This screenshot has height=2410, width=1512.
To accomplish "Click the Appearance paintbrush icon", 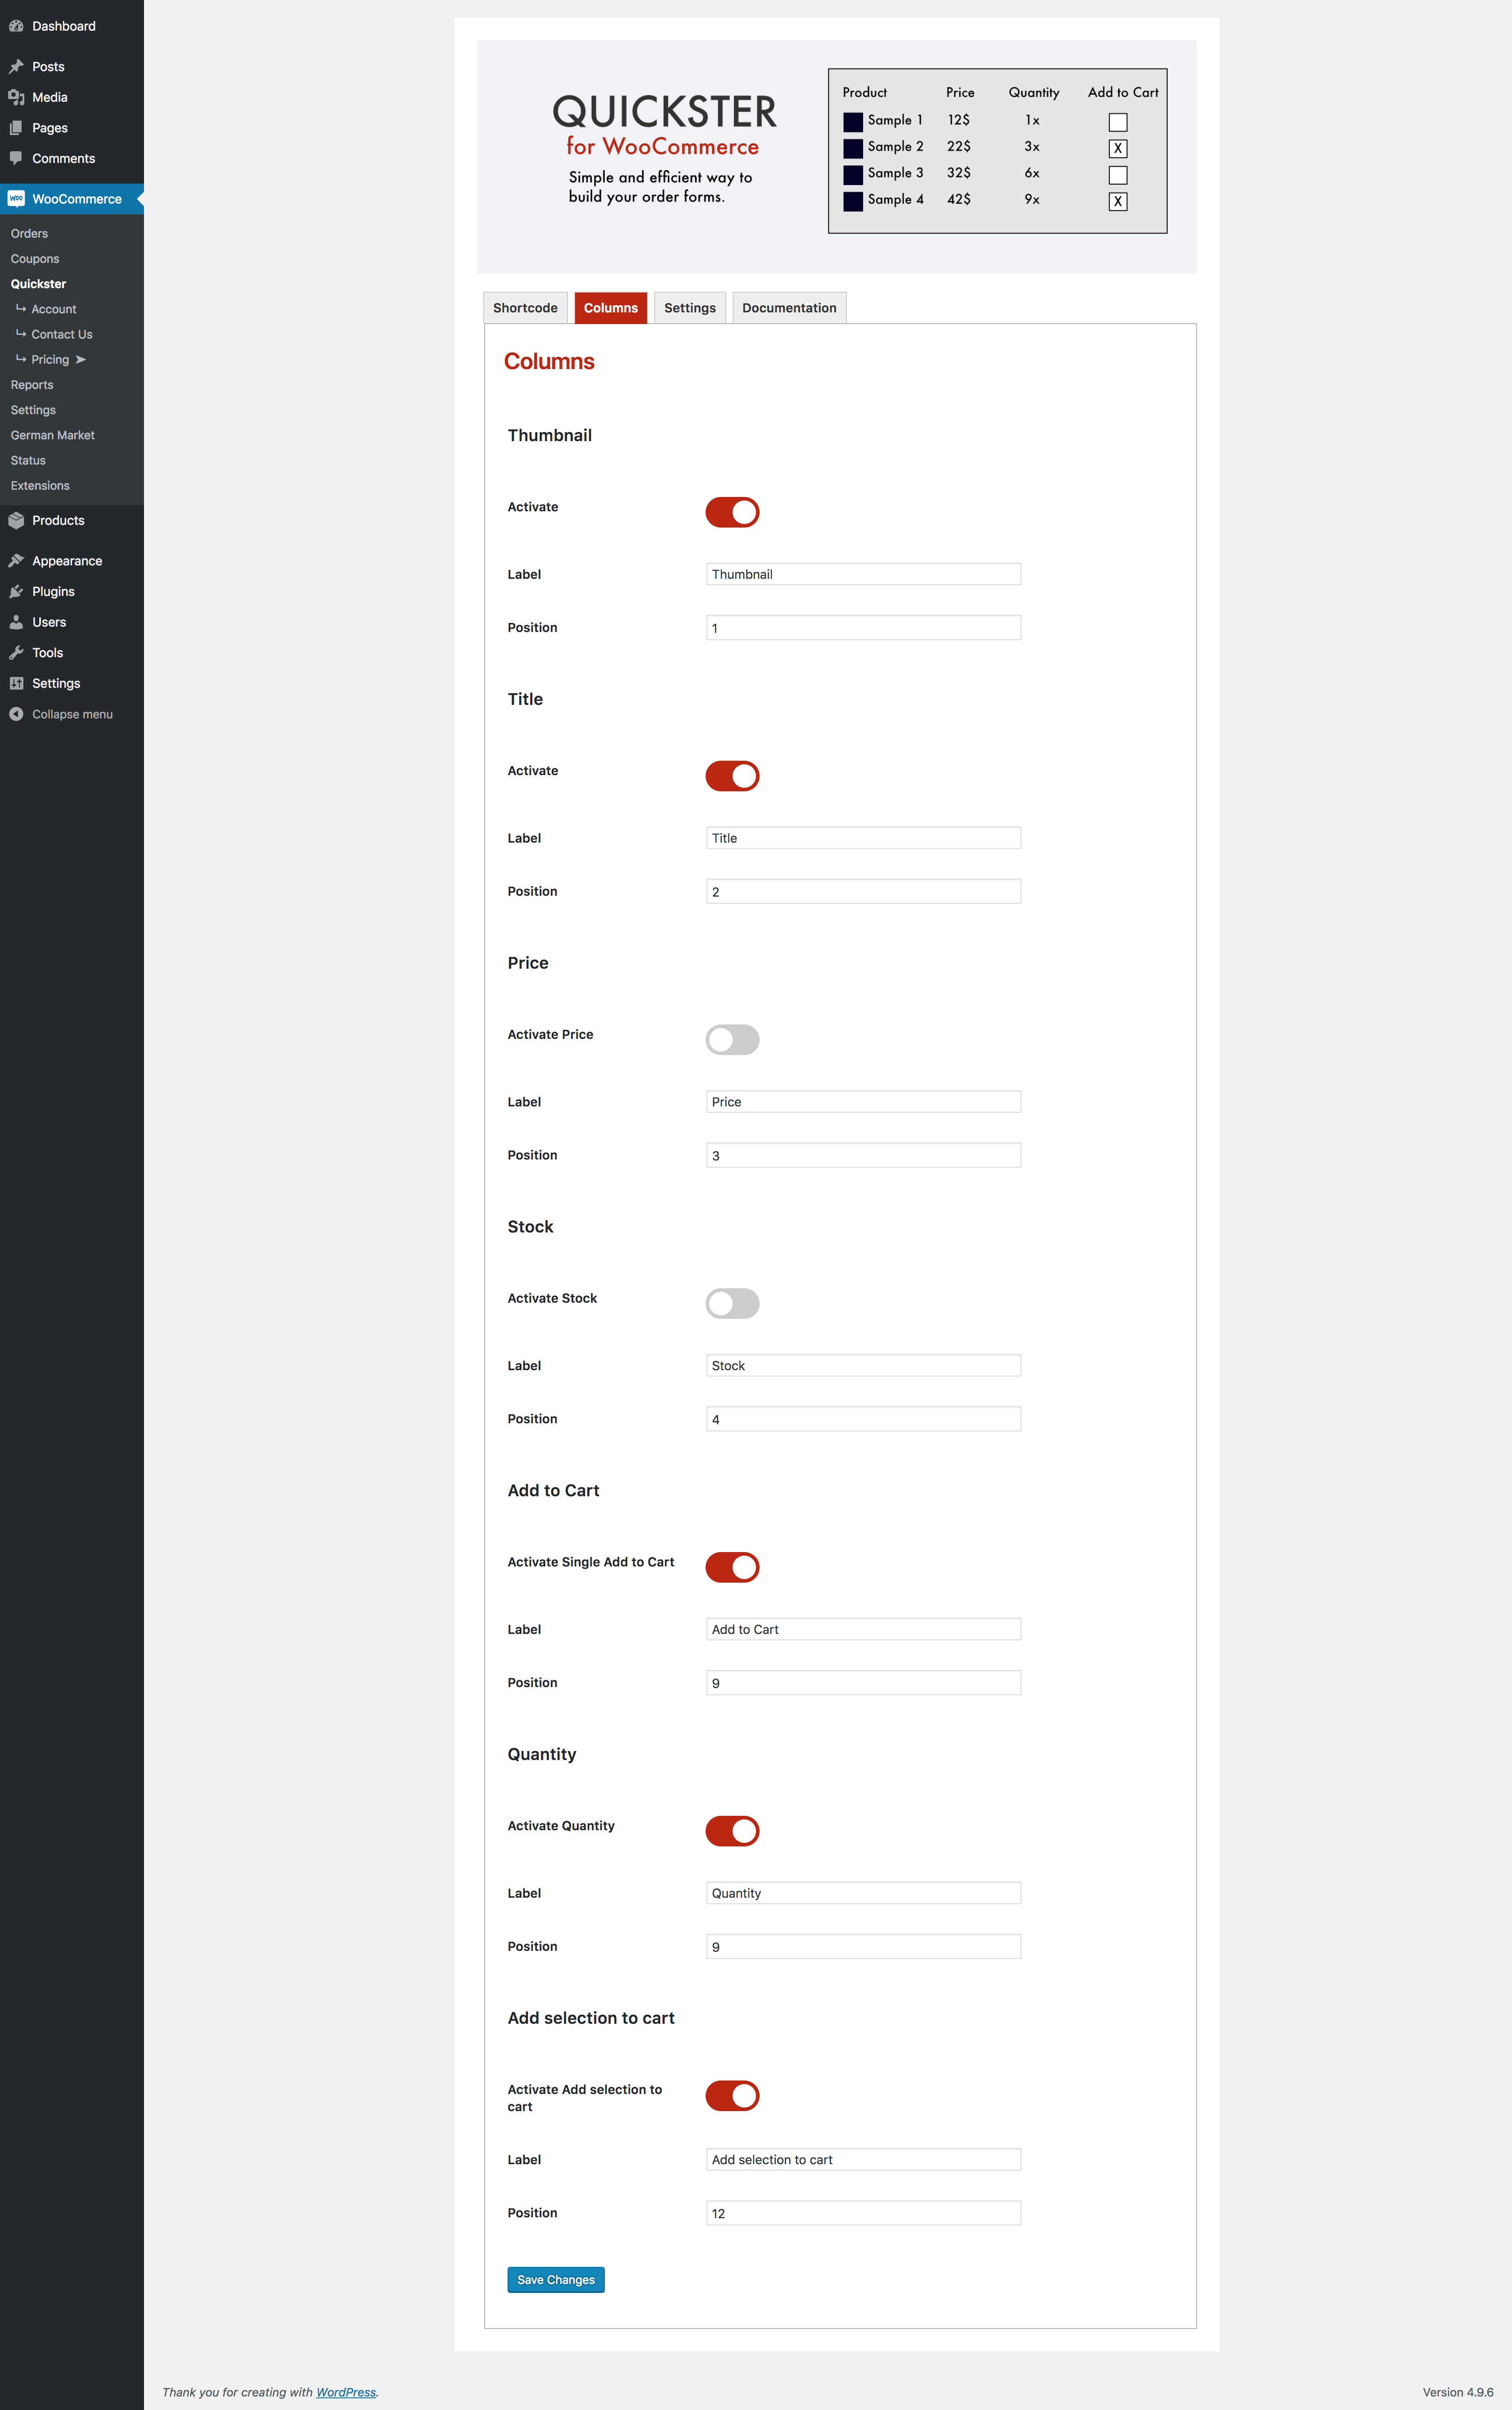I will coord(16,561).
